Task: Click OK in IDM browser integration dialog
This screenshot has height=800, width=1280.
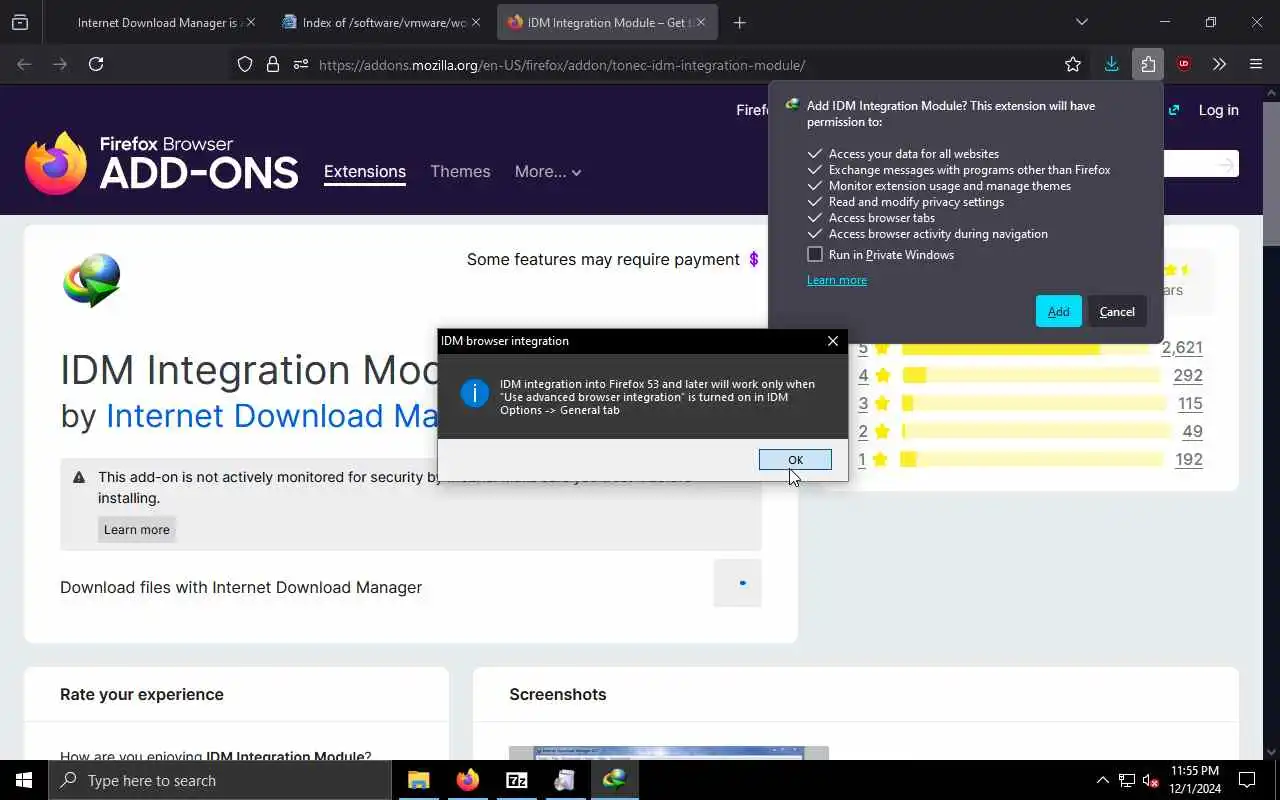Action: click(x=795, y=460)
